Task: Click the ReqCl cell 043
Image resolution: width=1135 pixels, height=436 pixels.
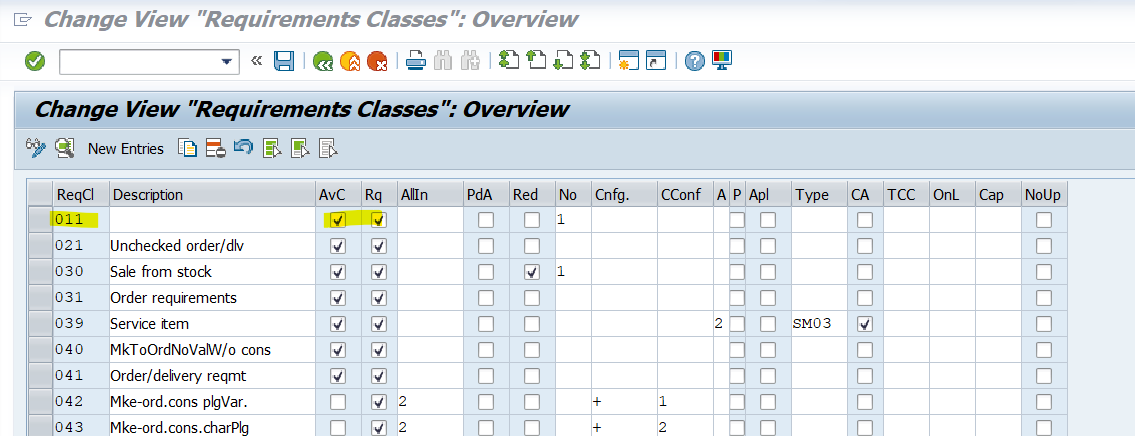Action: pyautogui.click(x=80, y=427)
